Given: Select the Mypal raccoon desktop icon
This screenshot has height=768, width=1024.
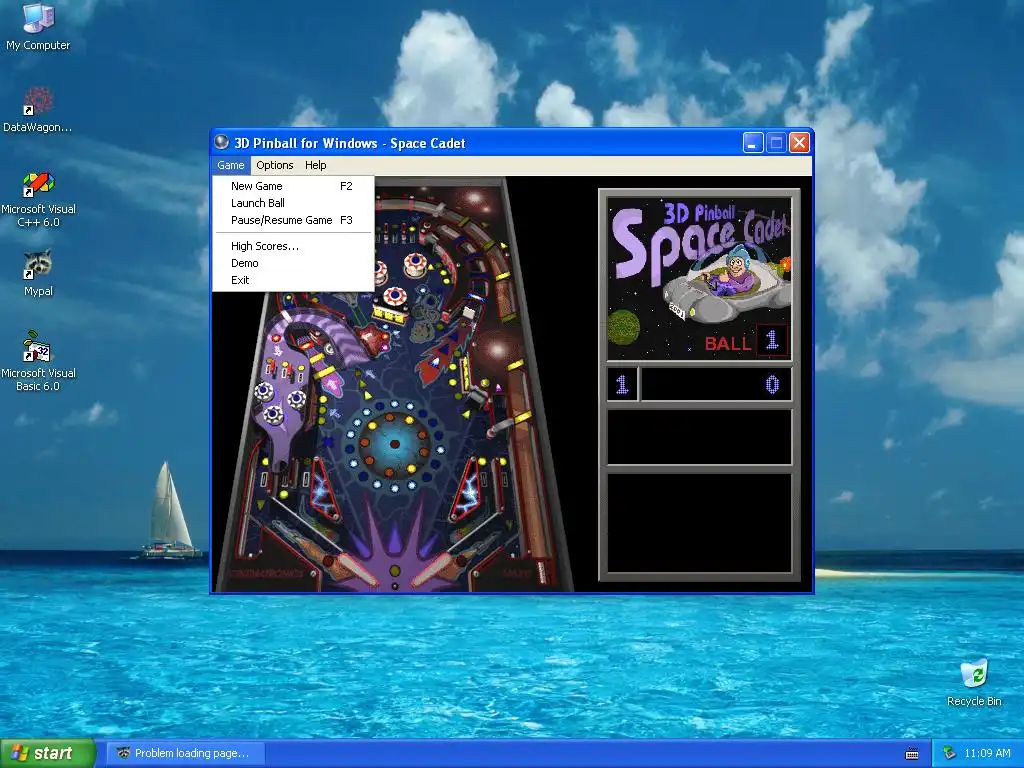Looking at the screenshot, I should tap(38, 272).
